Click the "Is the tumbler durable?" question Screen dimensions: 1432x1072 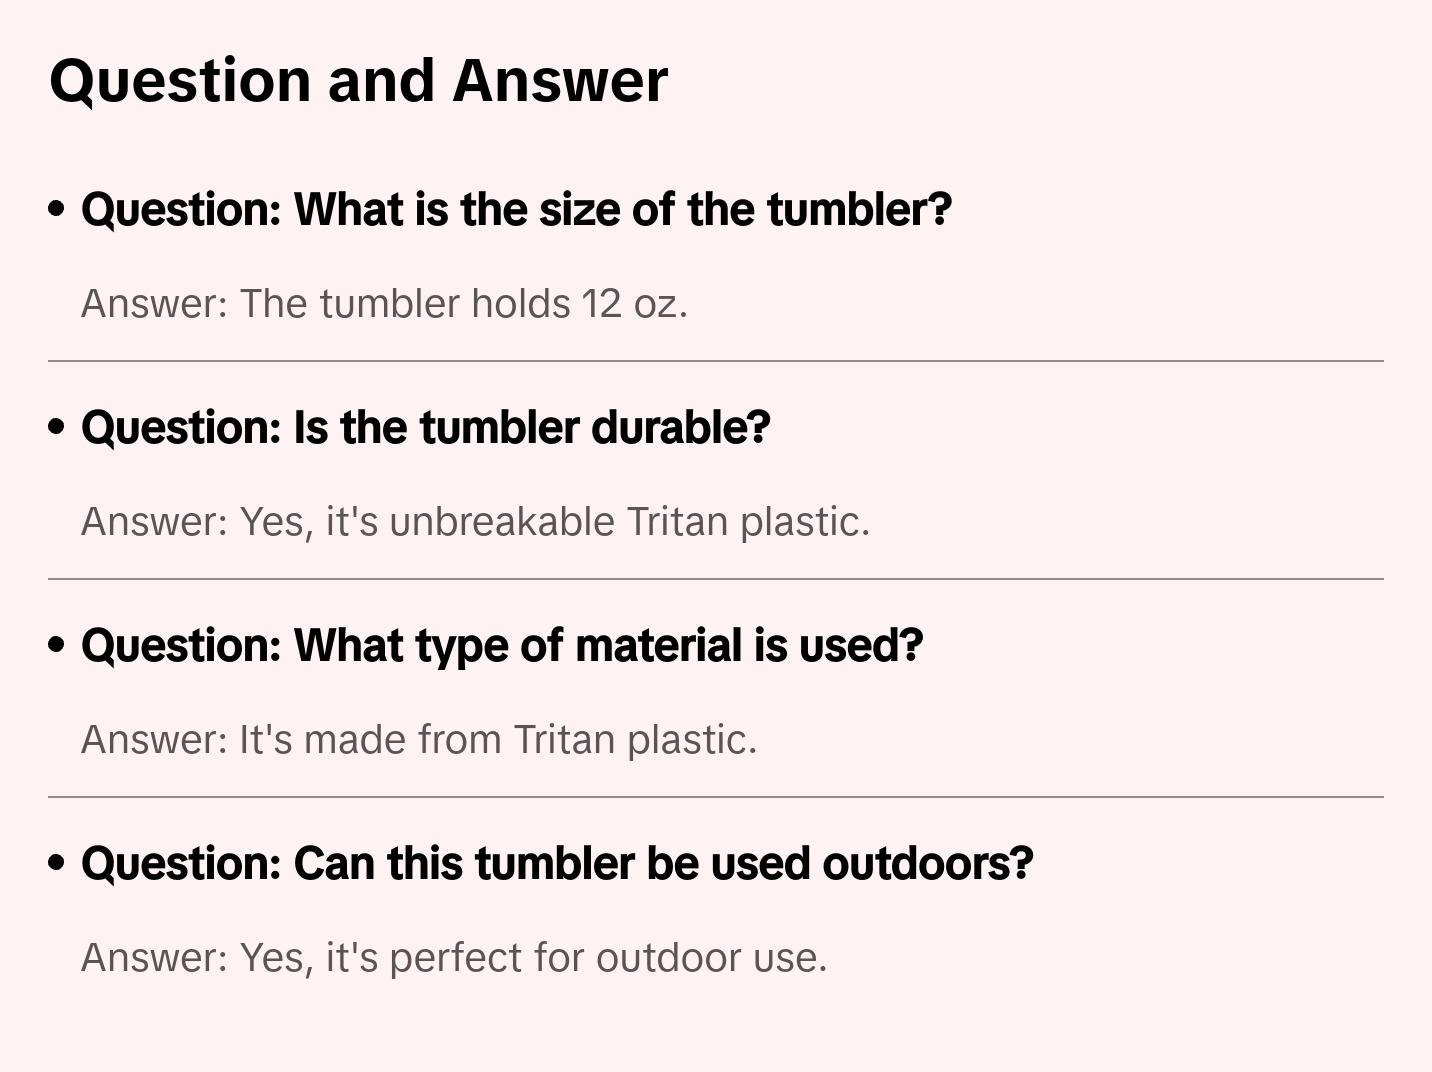426,427
